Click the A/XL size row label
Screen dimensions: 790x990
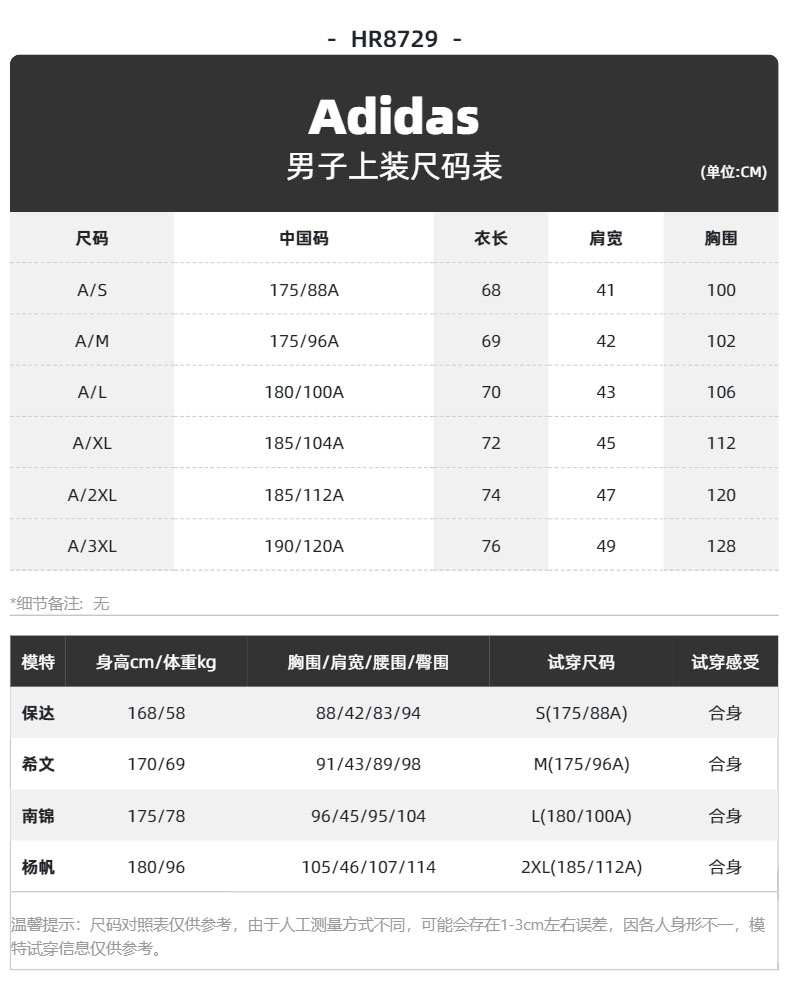(x=92, y=443)
